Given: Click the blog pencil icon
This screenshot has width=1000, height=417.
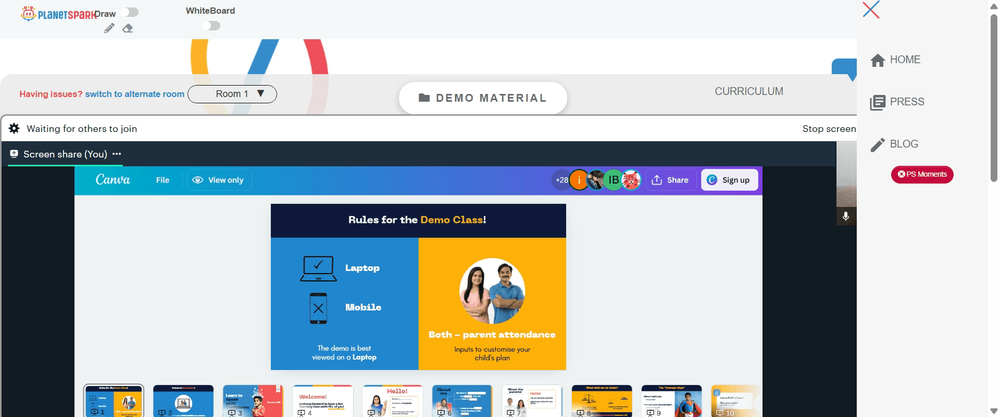Looking at the screenshot, I should 878,145.
